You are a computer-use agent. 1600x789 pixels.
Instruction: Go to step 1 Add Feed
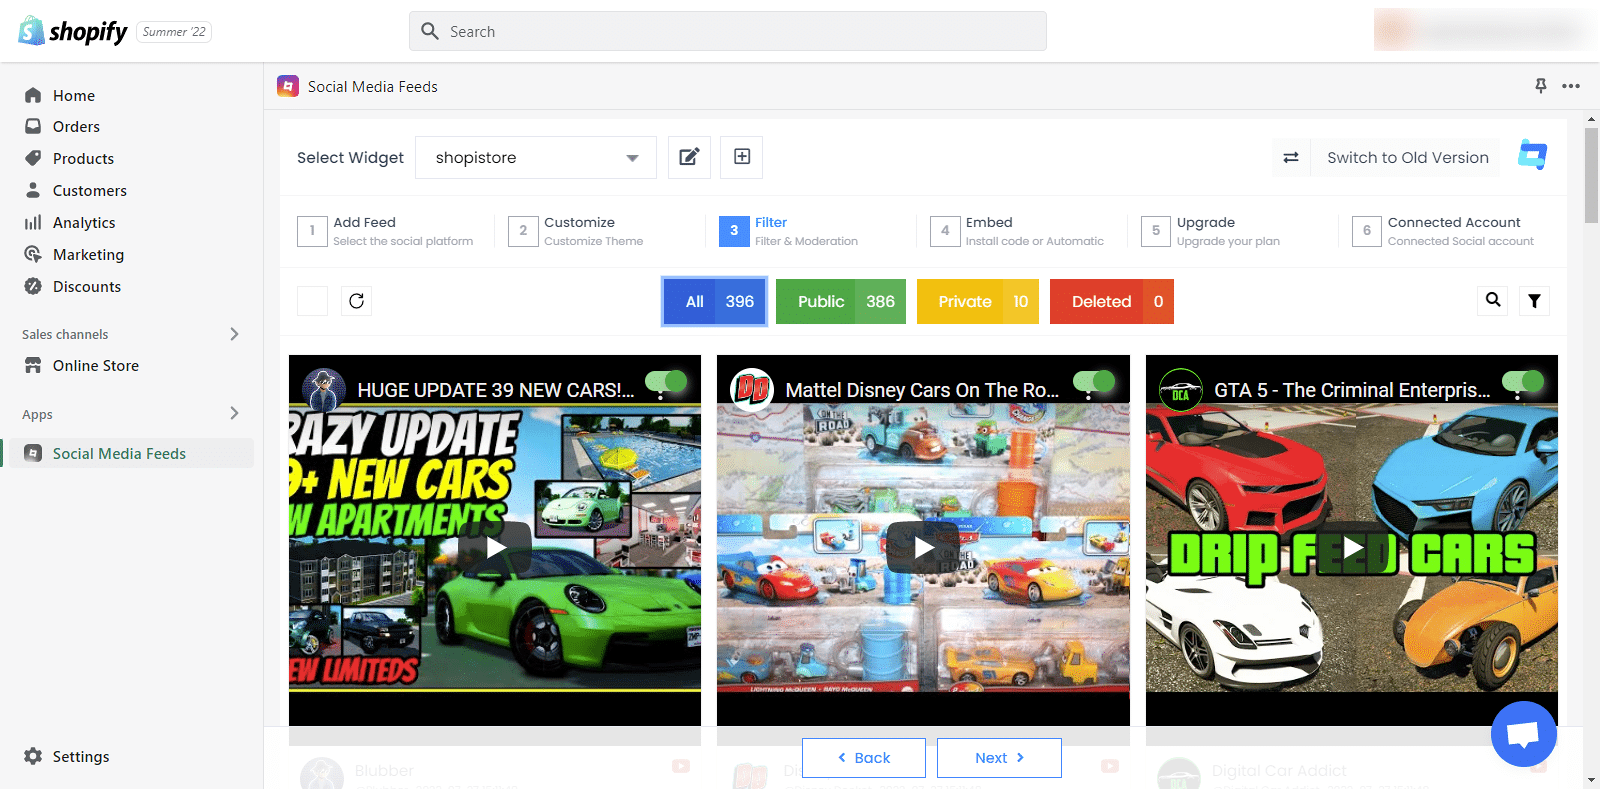tap(386, 231)
